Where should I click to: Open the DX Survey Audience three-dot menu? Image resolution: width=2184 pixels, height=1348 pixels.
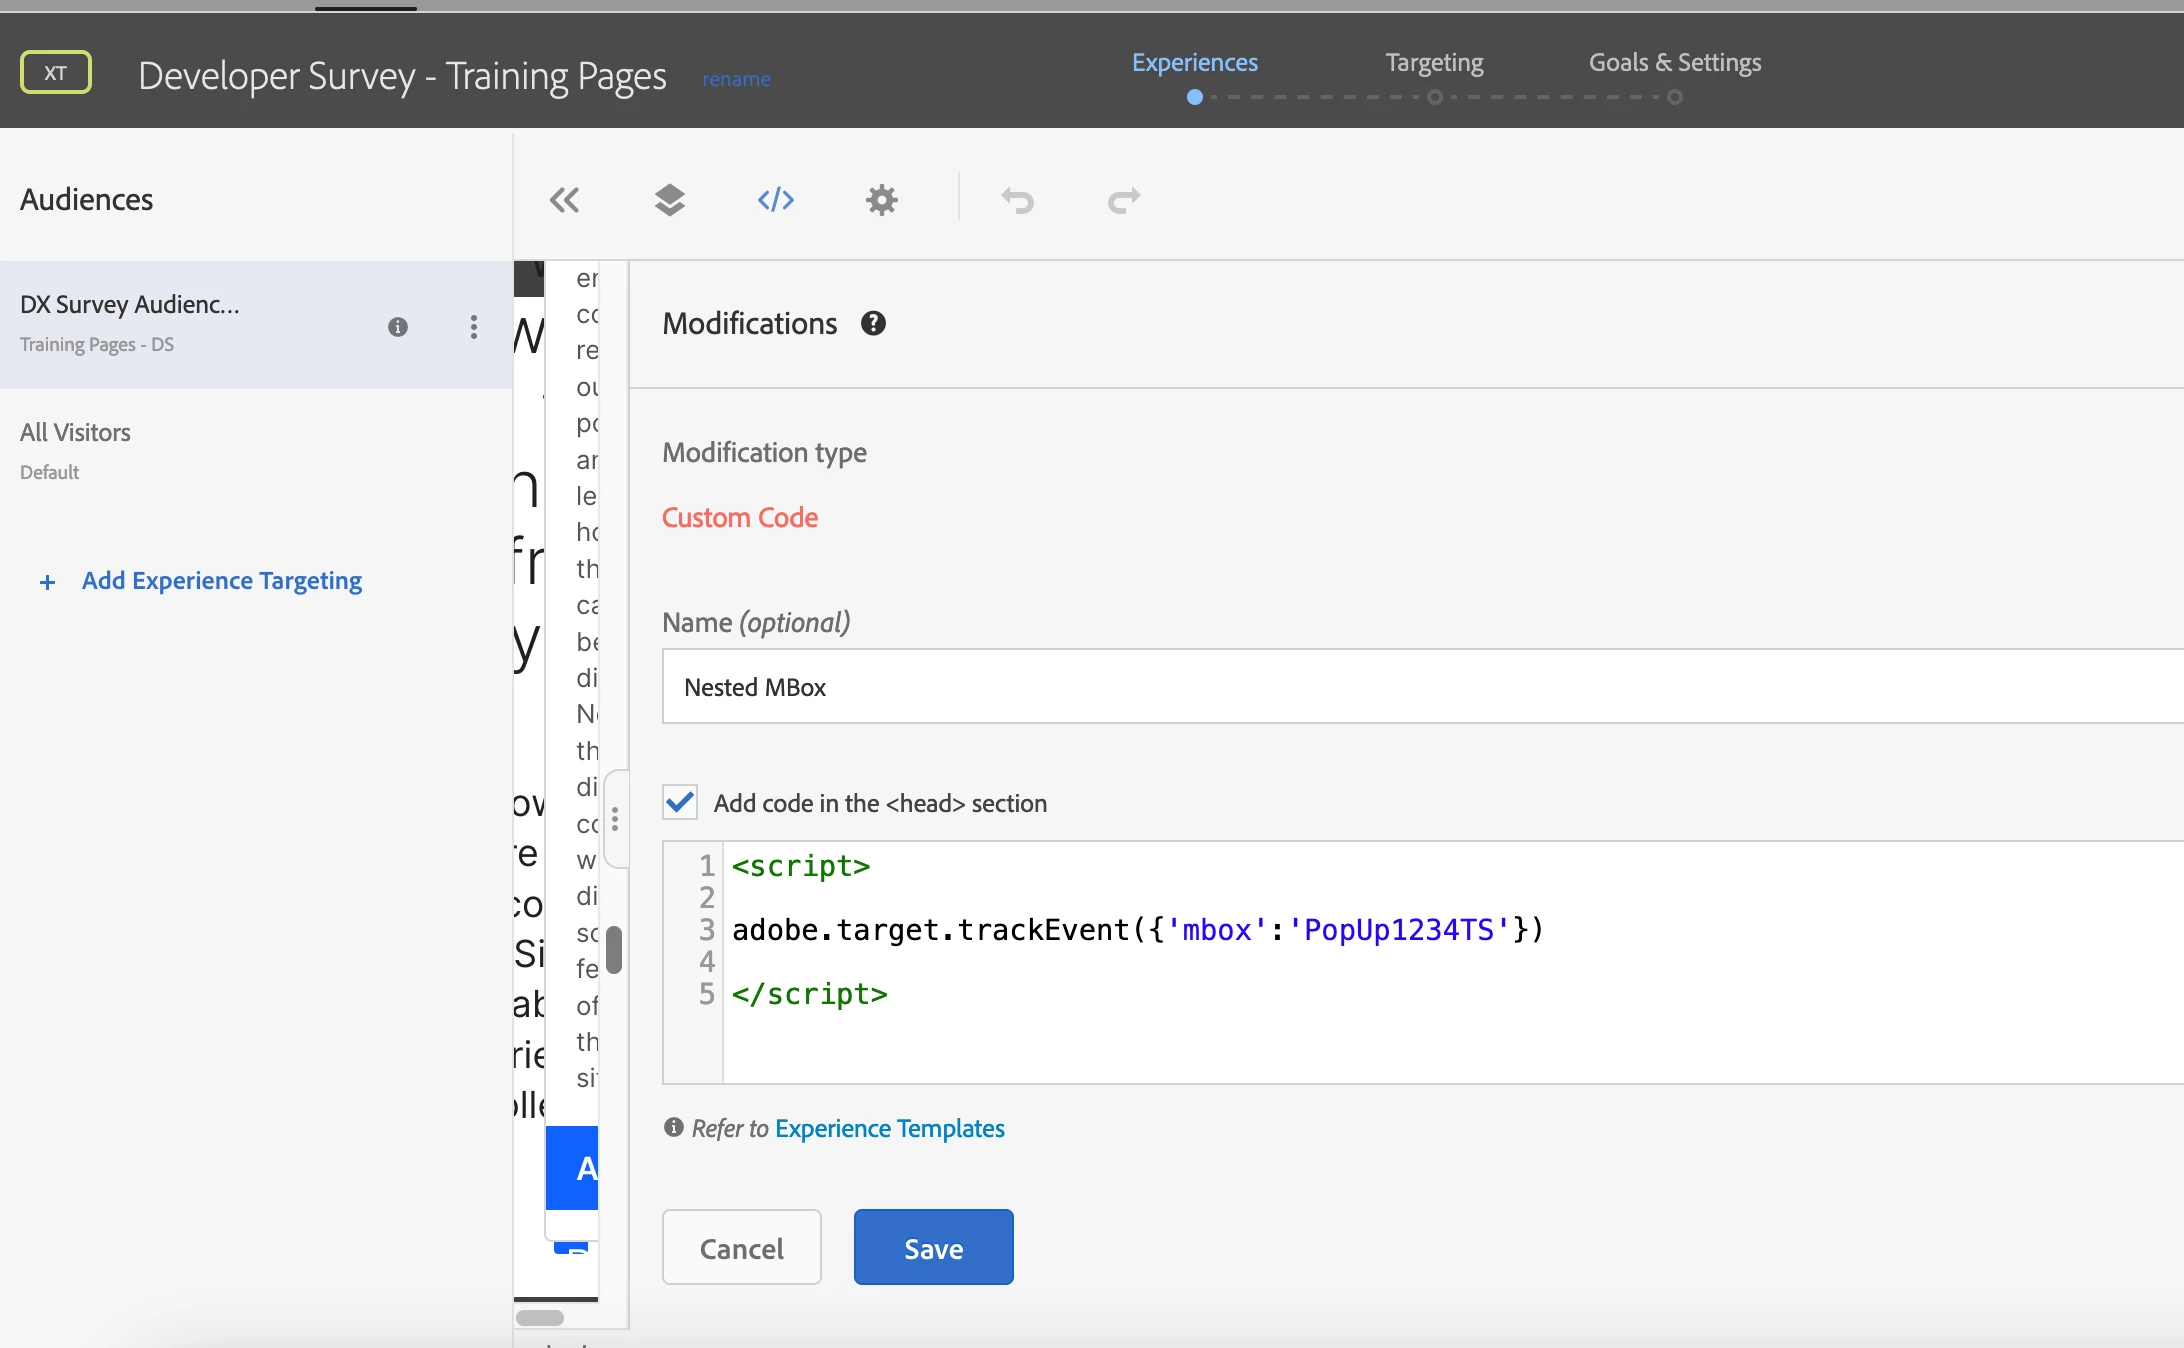473,327
